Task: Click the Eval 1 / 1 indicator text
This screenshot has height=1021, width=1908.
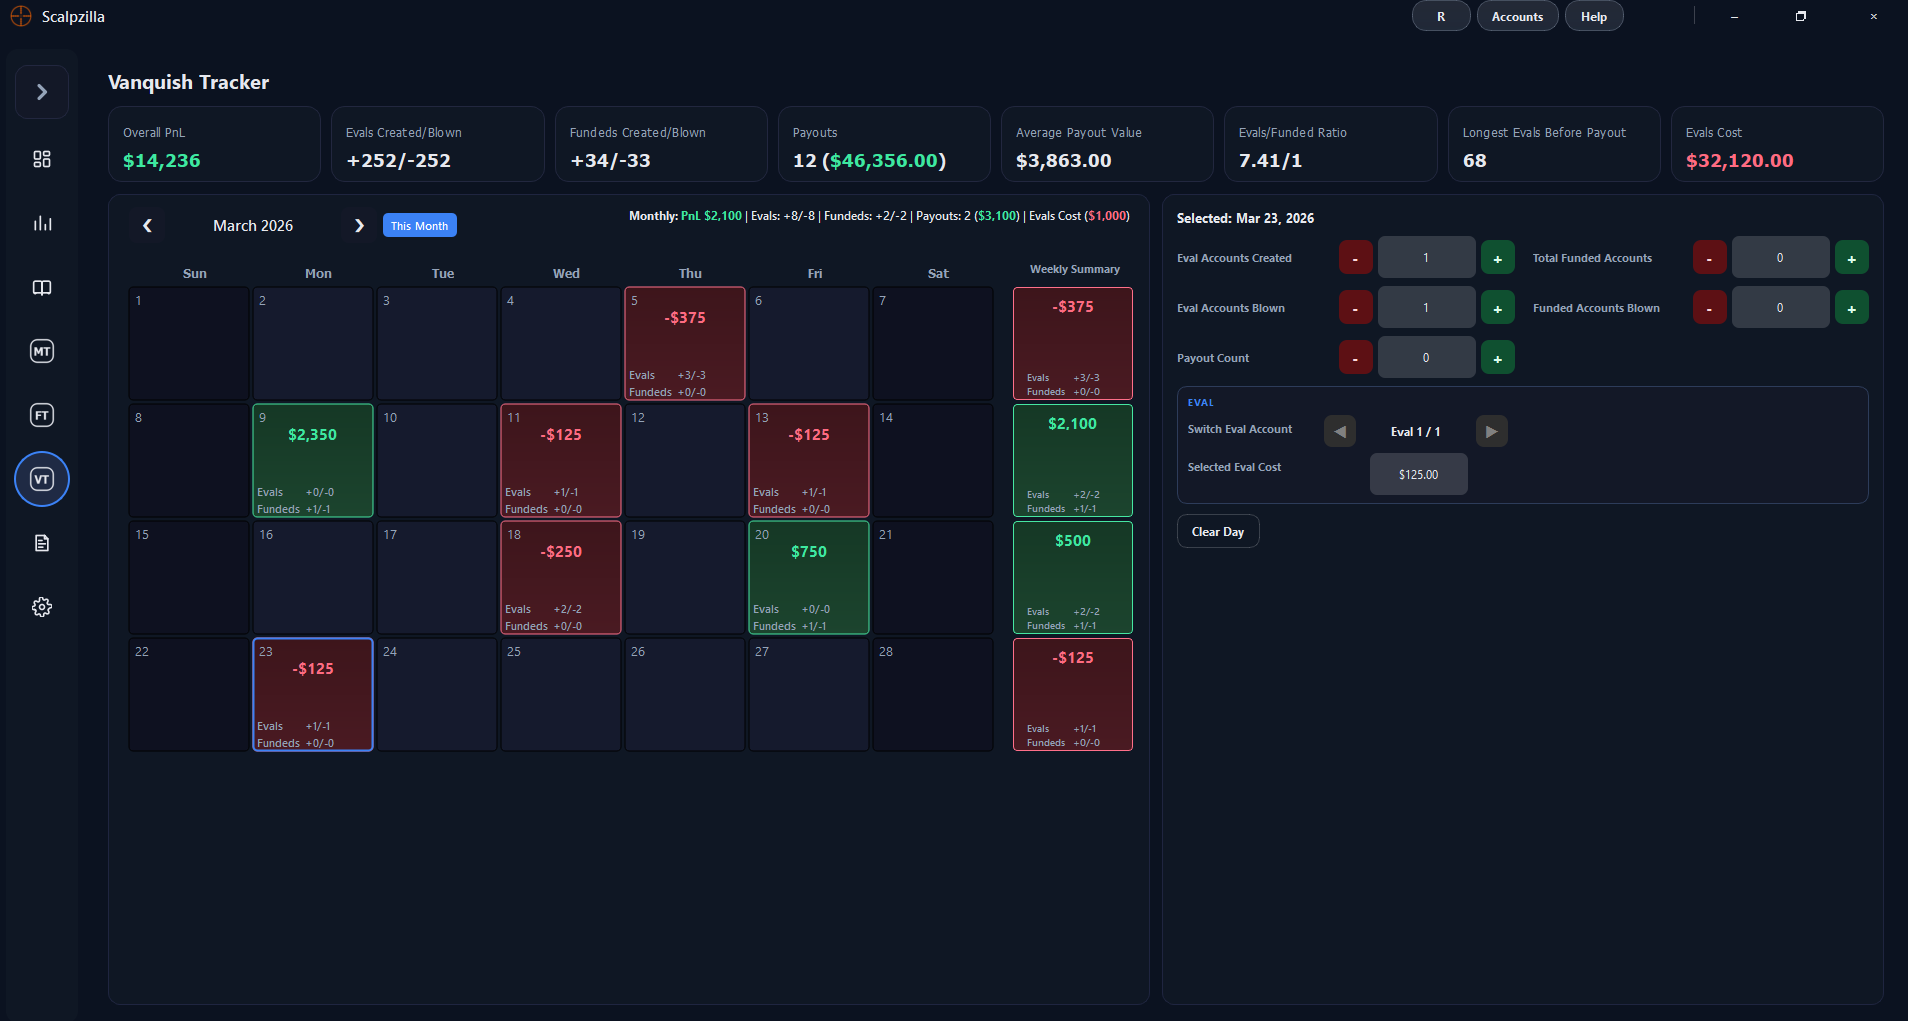Action: click(1415, 432)
